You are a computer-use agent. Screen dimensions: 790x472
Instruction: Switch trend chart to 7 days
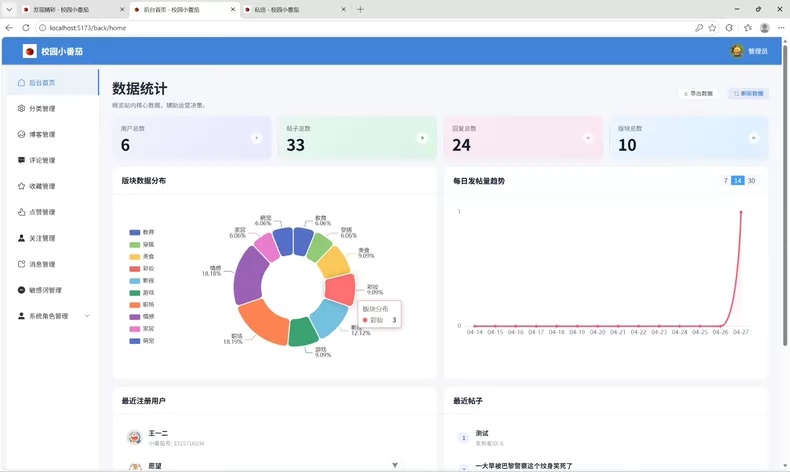pos(726,181)
